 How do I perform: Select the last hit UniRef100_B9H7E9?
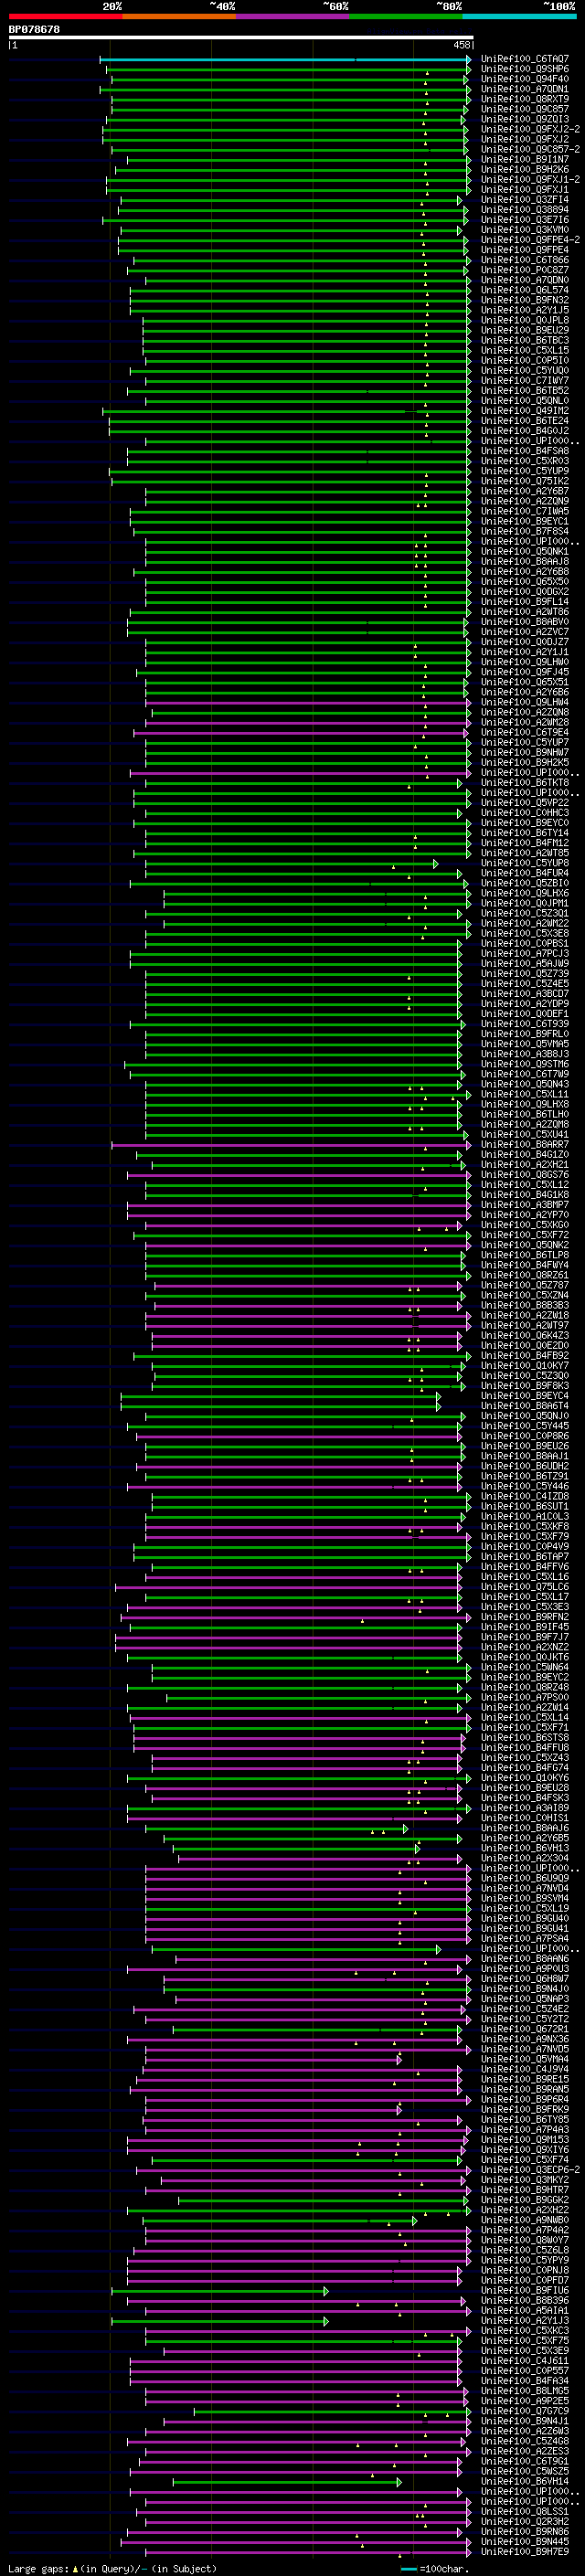coord(524,2551)
